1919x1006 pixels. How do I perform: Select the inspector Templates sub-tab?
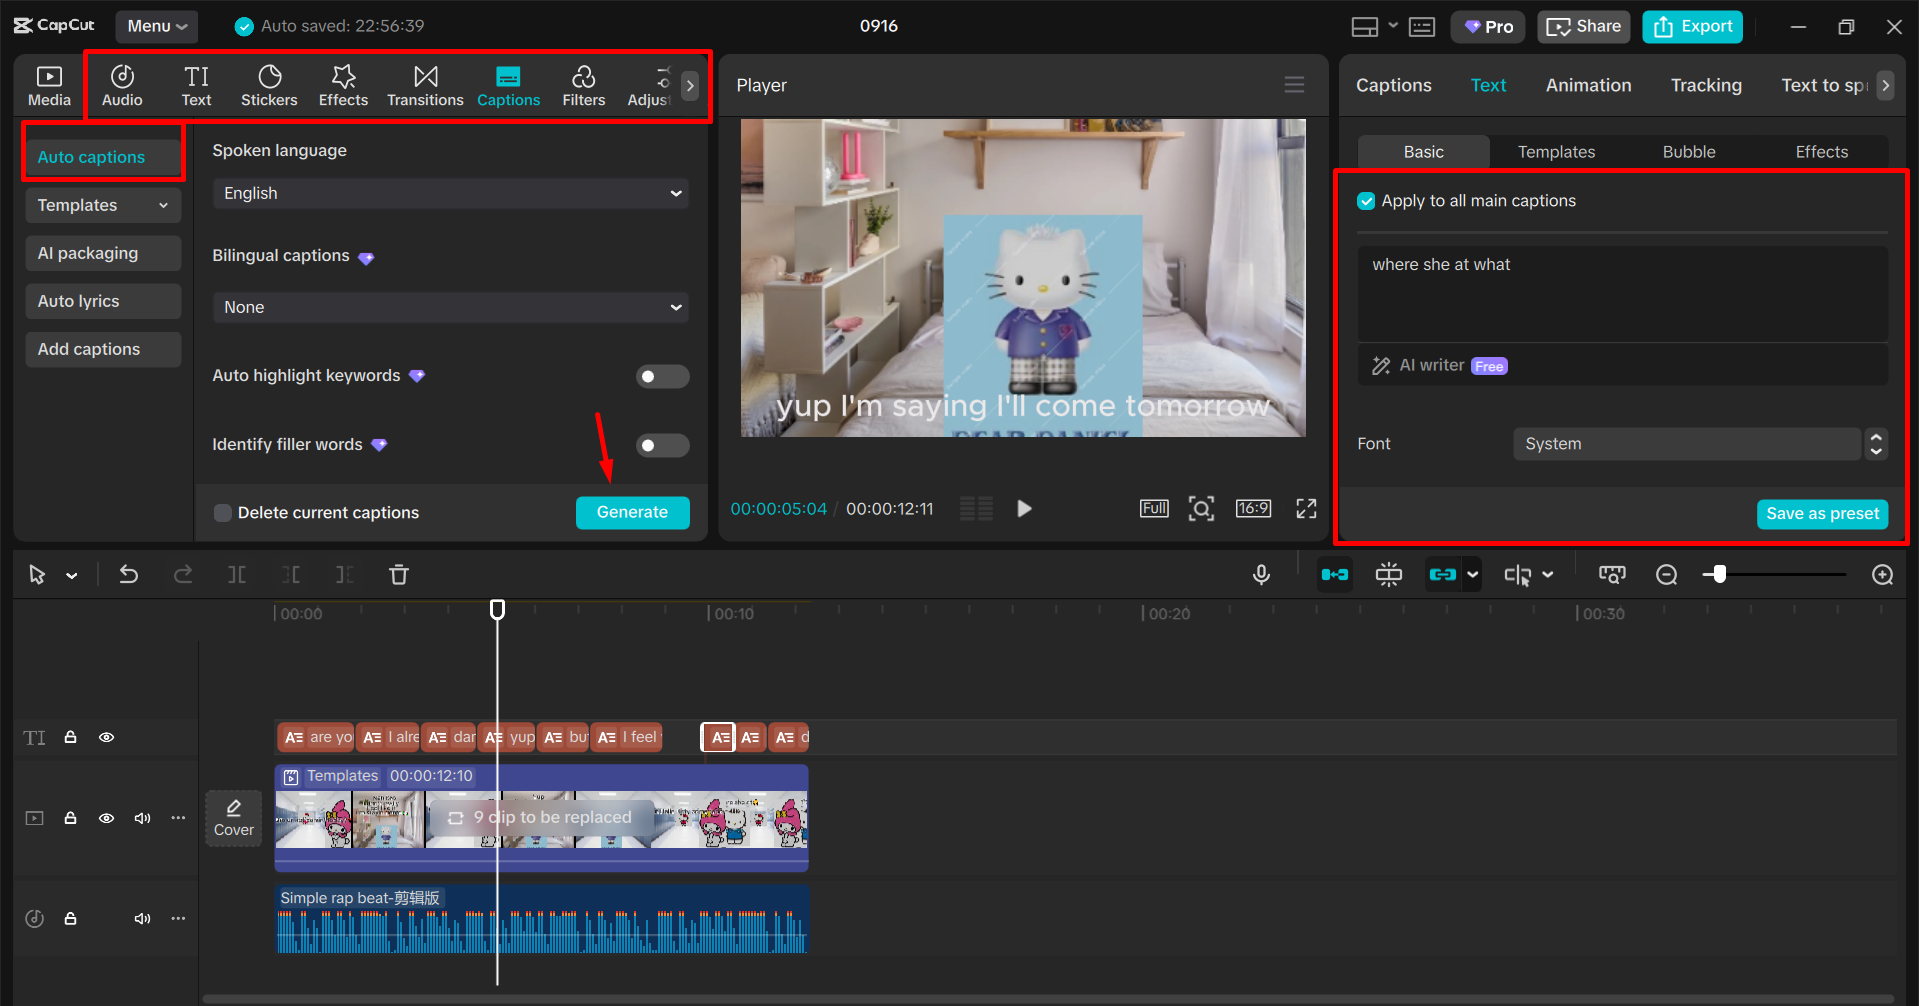click(1556, 152)
